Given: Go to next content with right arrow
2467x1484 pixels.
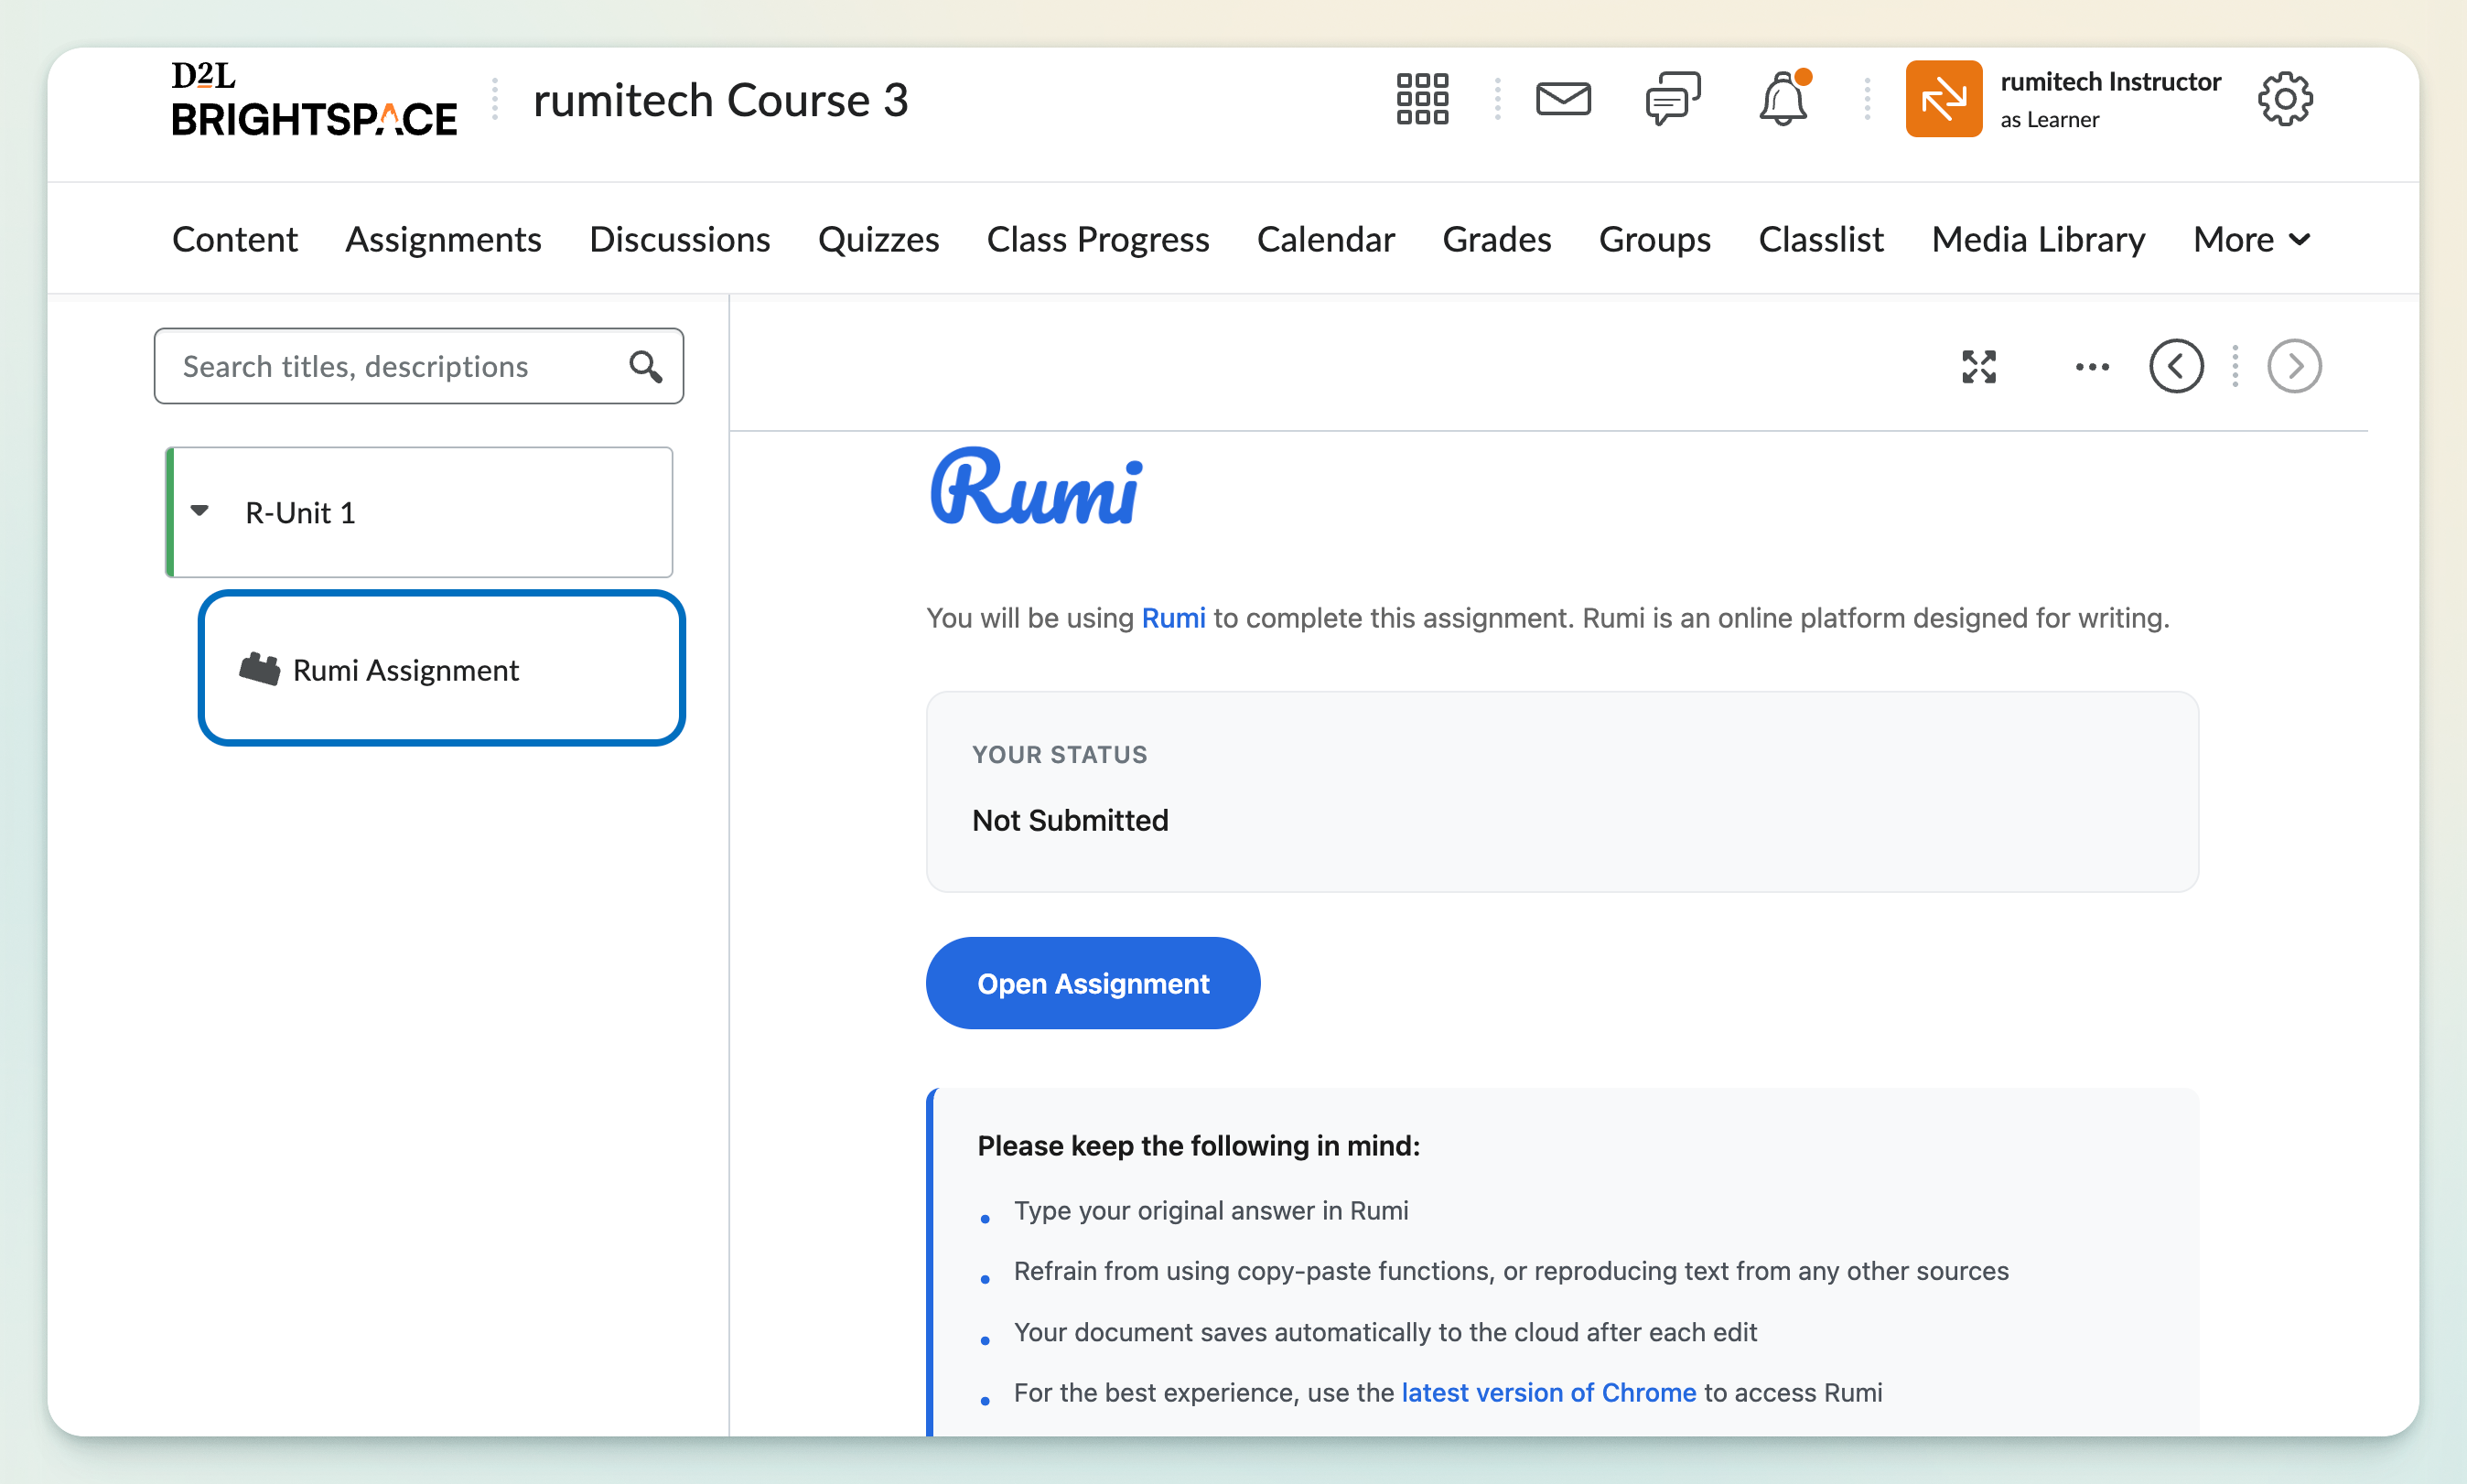Looking at the screenshot, I should pos(2294,366).
